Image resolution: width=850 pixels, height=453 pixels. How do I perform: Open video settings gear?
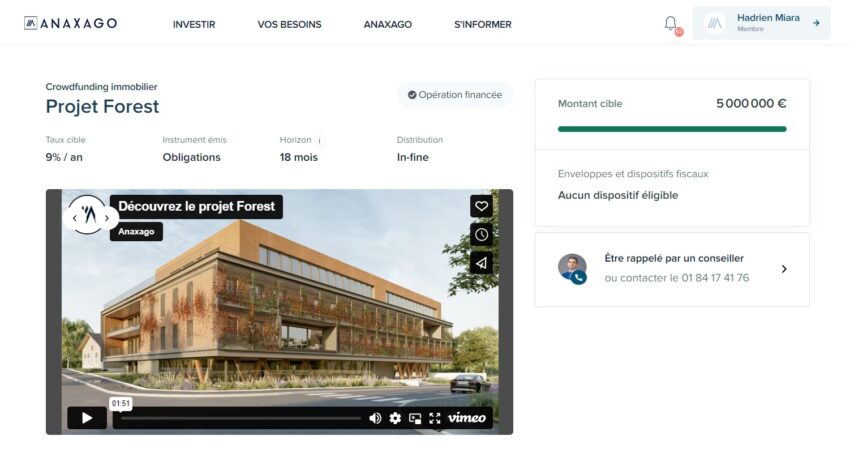395,418
